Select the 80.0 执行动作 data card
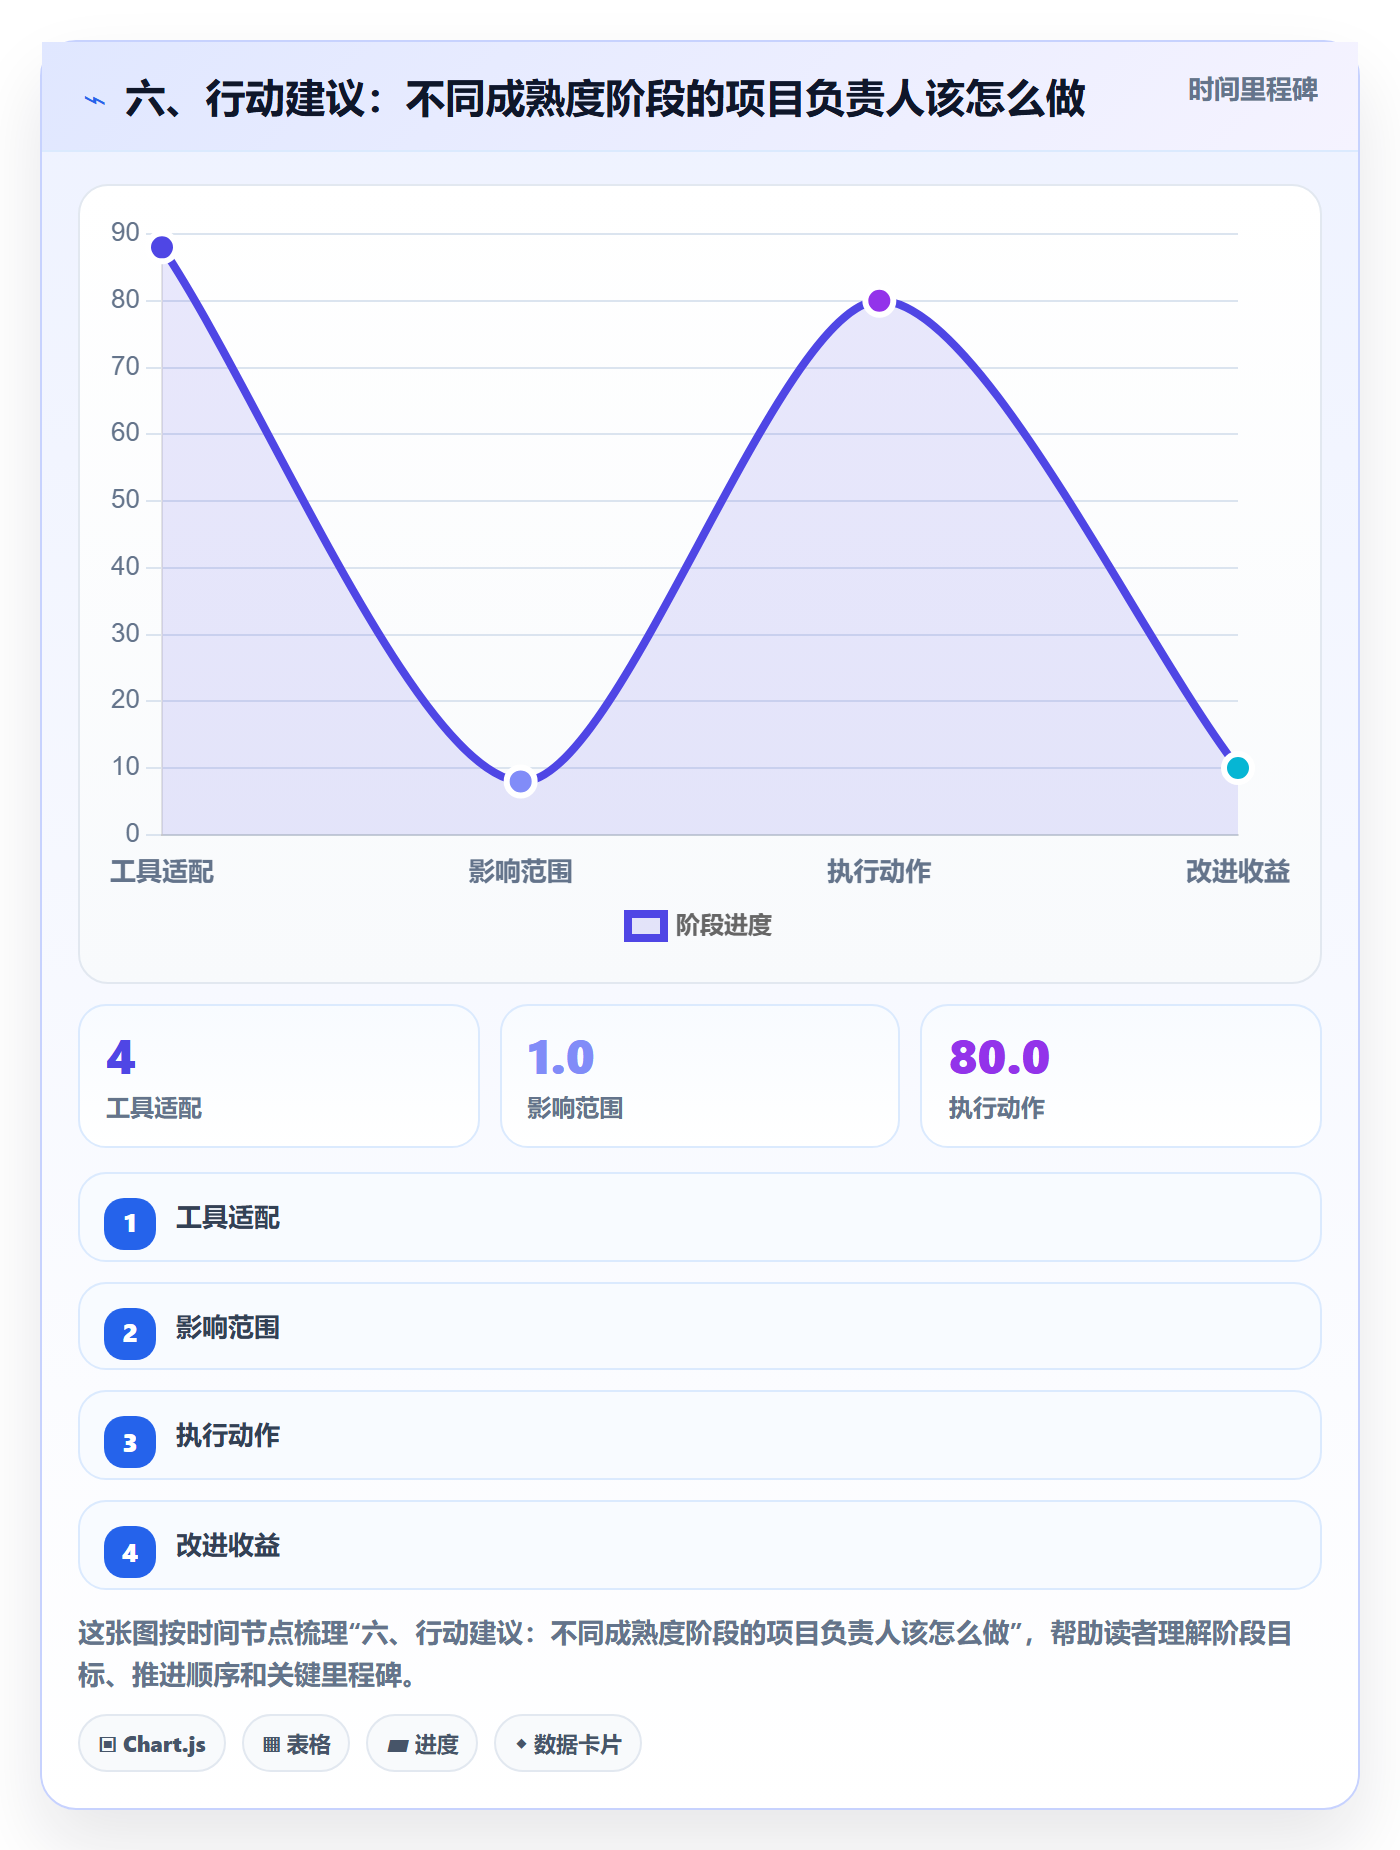 tap(1121, 1076)
